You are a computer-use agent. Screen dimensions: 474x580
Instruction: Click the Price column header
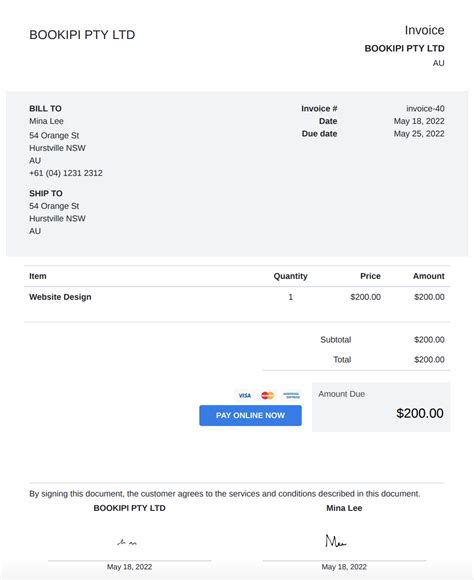coord(370,276)
